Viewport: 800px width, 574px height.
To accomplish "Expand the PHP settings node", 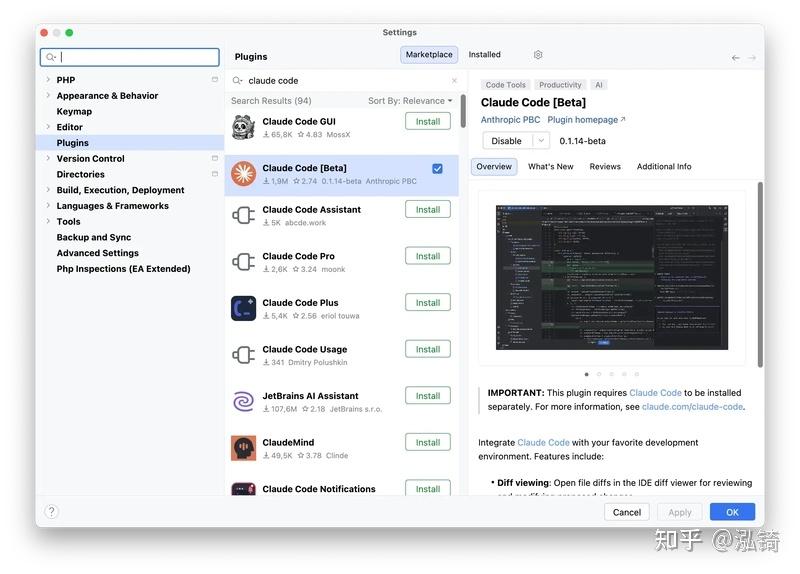I will coord(48,80).
